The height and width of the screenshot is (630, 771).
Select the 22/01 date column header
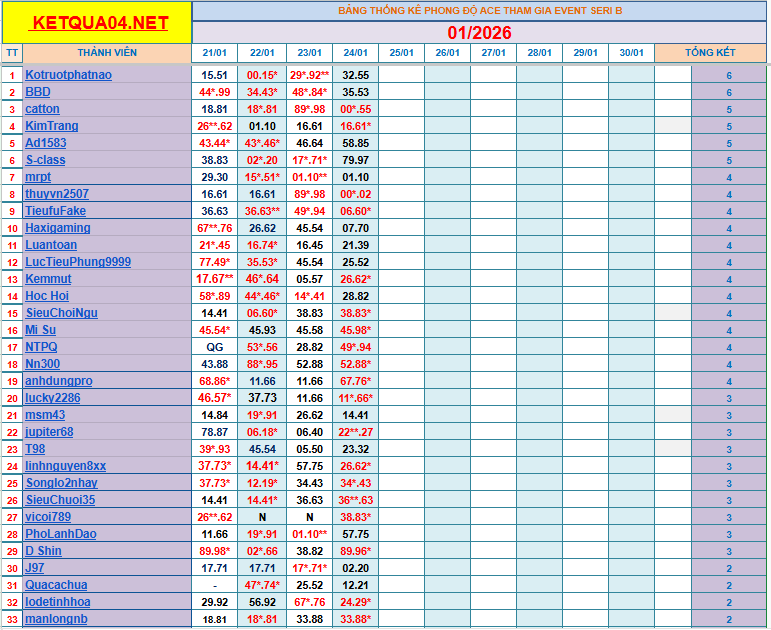point(262,53)
